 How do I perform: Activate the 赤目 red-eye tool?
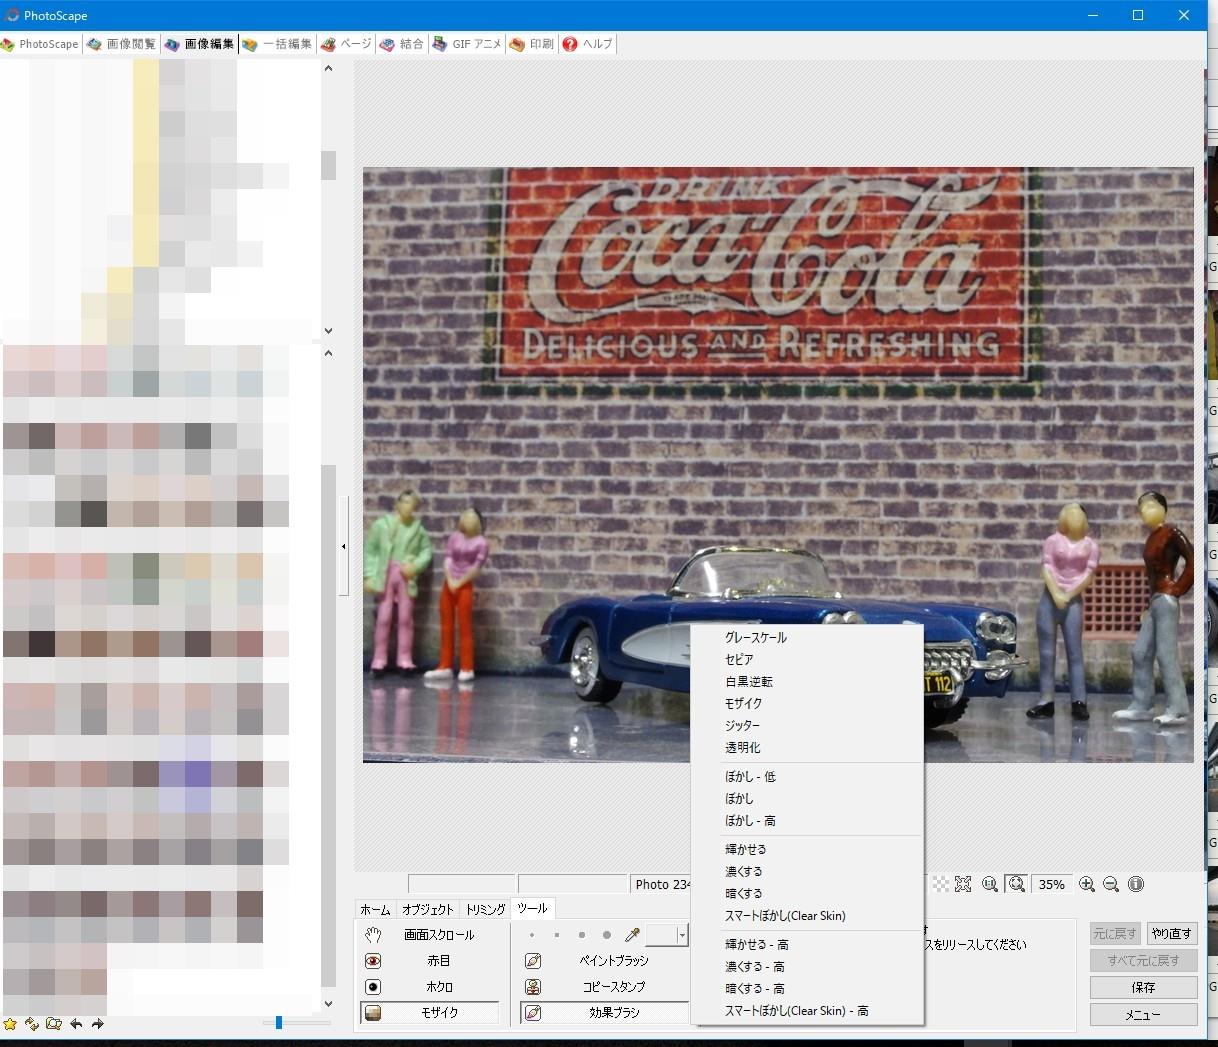(430, 961)
